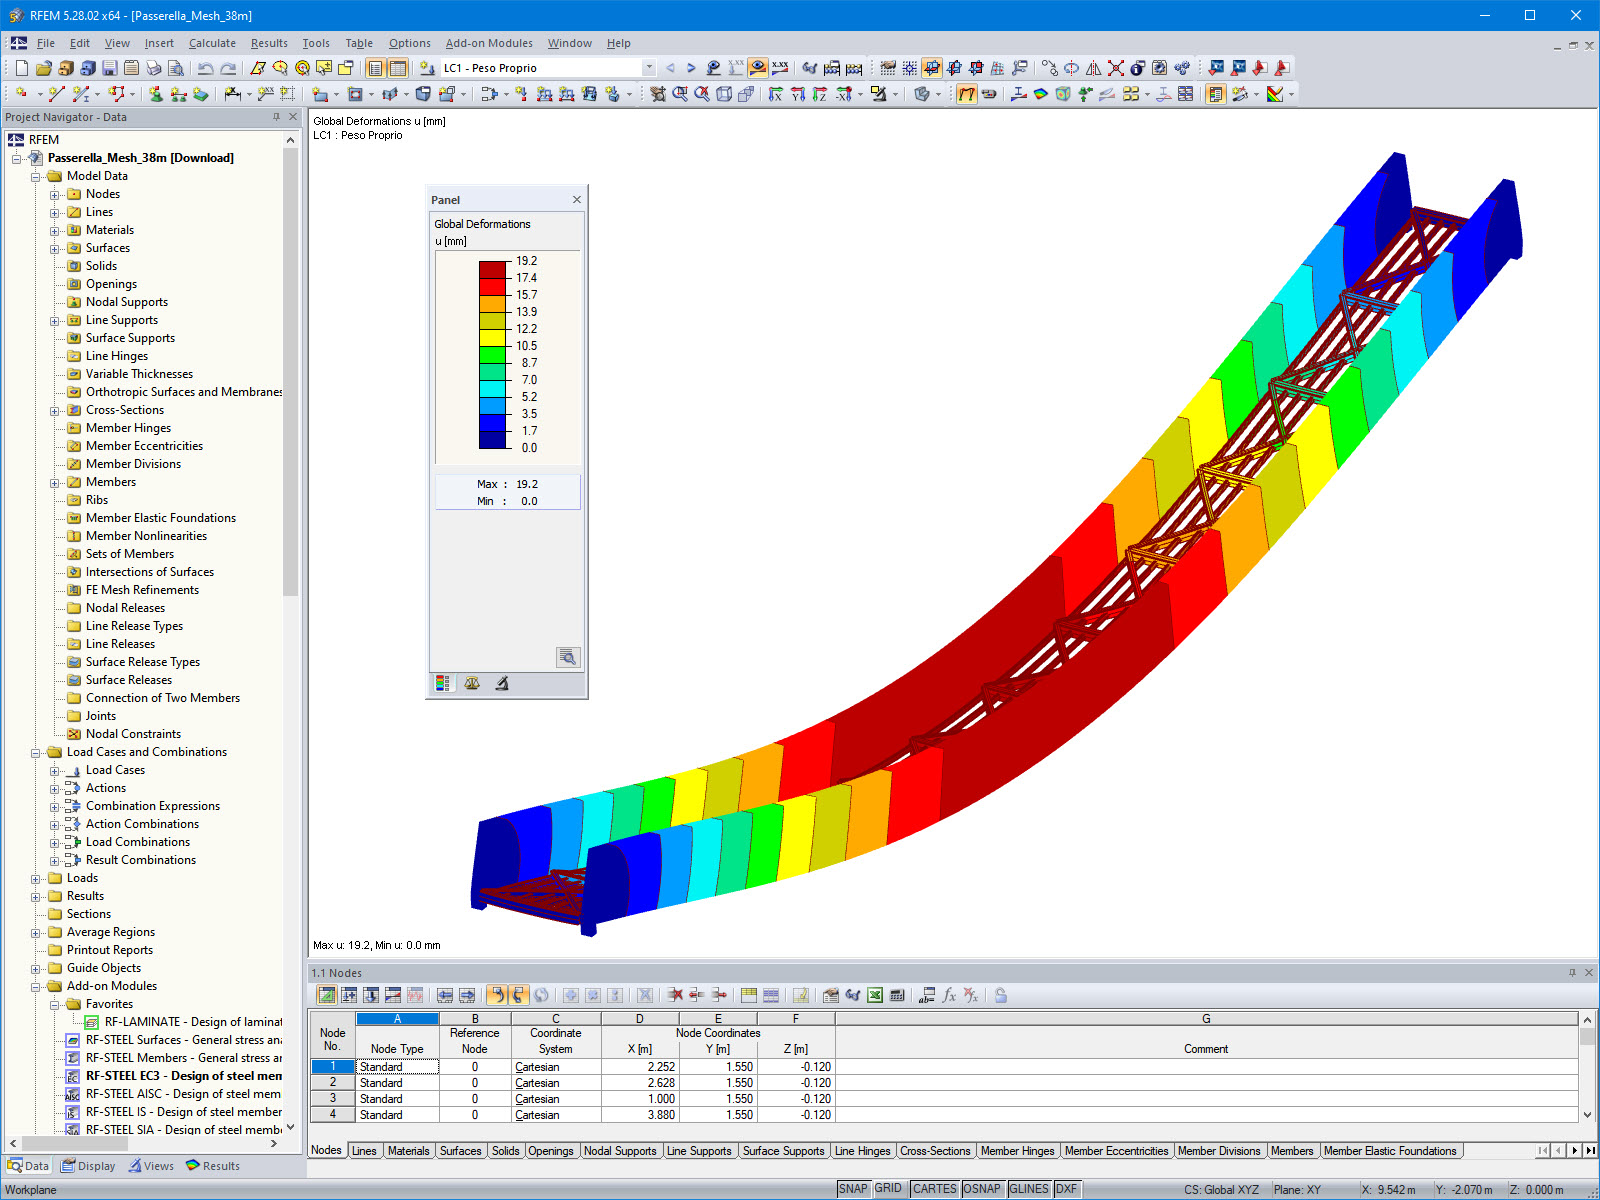Click the Undo arrow icon
The image size is (1600, 1200).
coord(205,68)
